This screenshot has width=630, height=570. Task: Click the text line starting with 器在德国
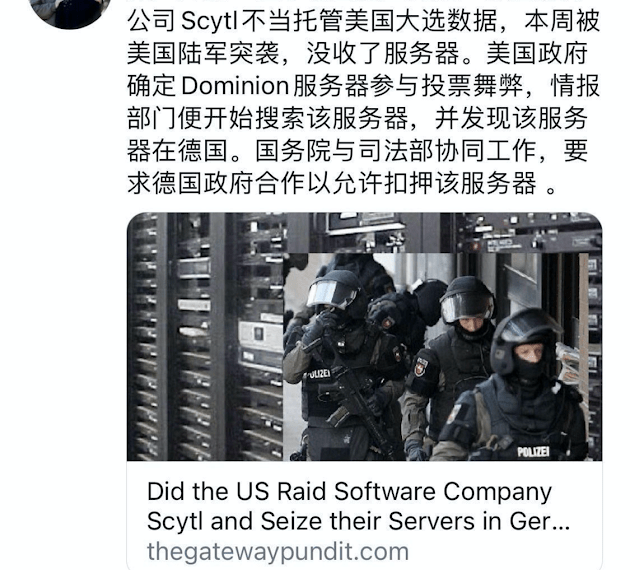click(x=357, y=151)
